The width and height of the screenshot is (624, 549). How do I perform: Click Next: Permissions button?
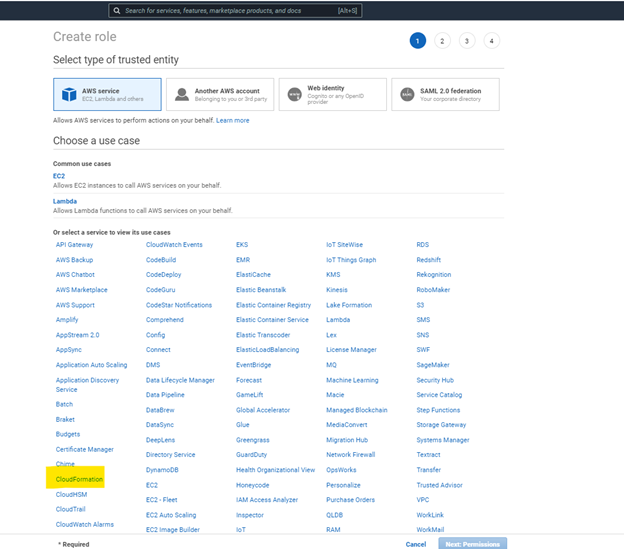click(473, 543)
